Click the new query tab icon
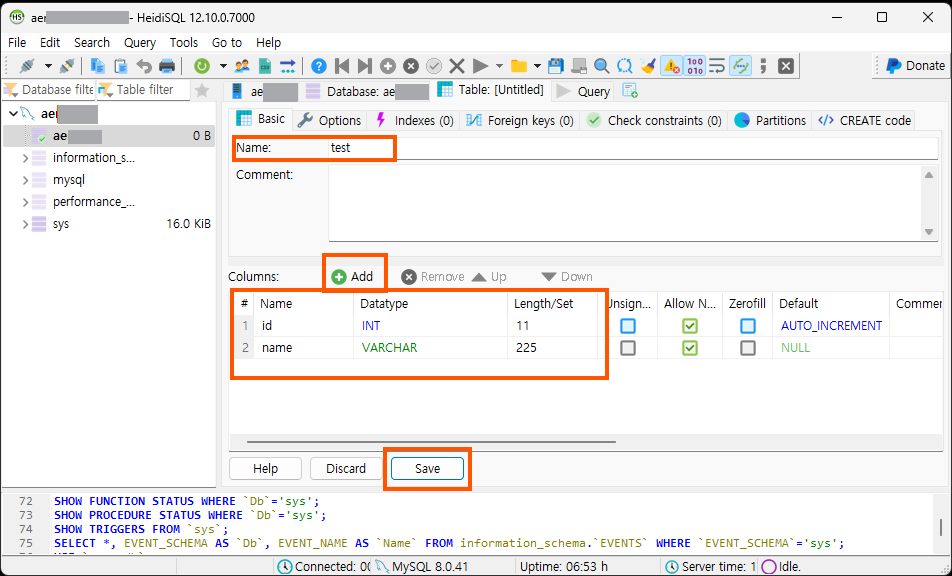This screenshot has height=576, width=952. tap(630, 90)
